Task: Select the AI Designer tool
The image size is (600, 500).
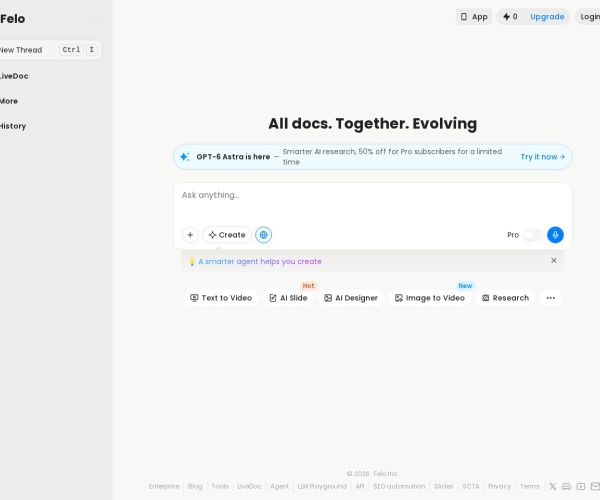Action: [x=351, y=298]
